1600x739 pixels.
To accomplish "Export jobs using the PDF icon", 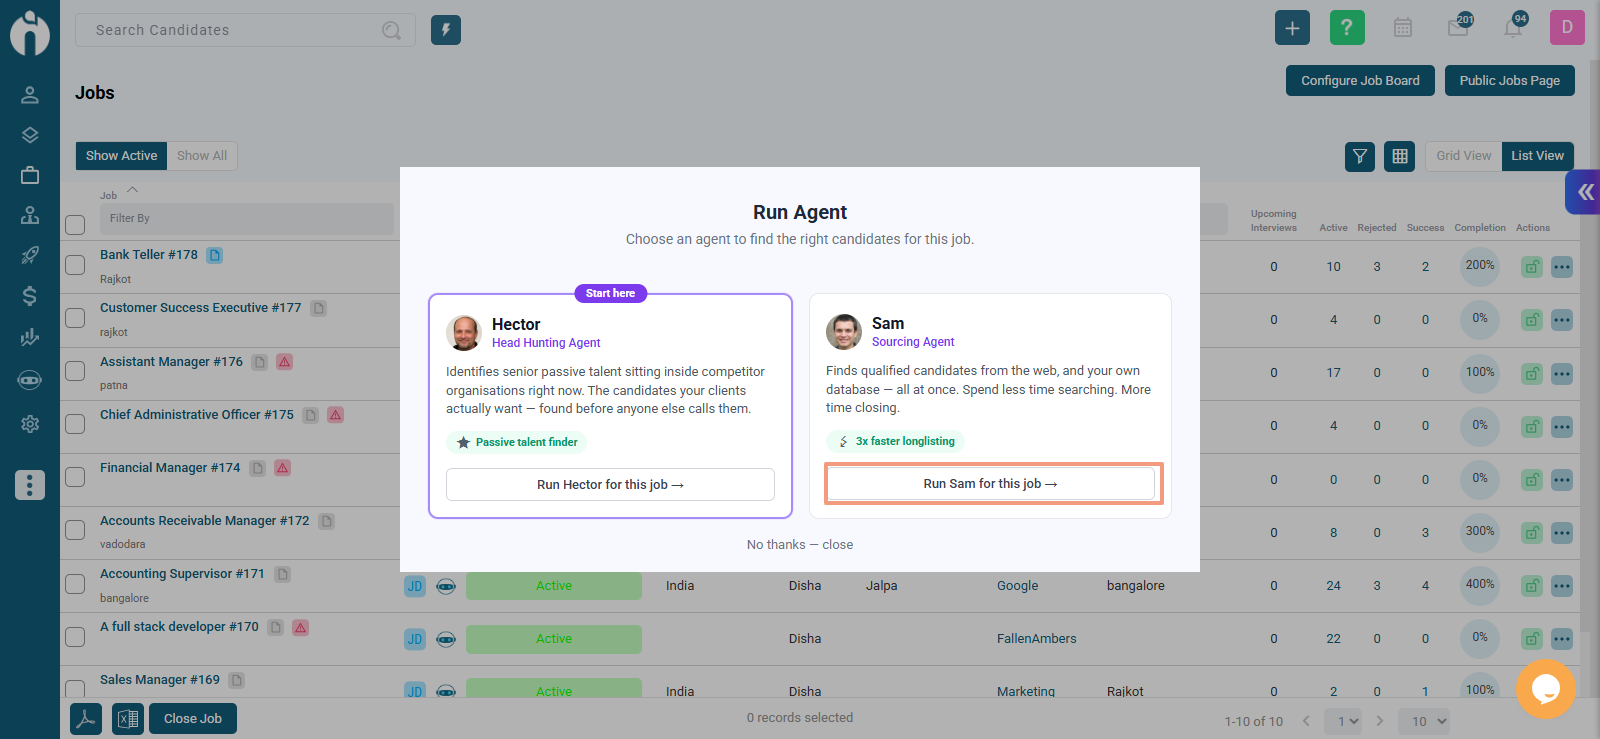I will pos(86,718).
